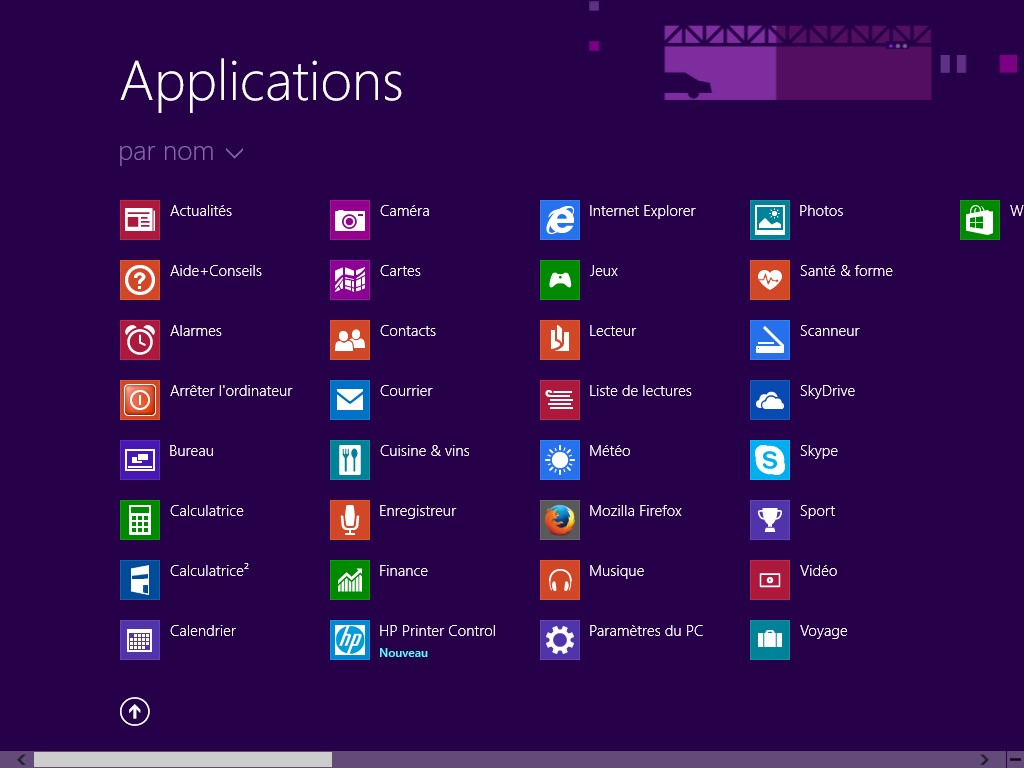
Task: Open the Windows Store icon
Action: tap(979, 220)
